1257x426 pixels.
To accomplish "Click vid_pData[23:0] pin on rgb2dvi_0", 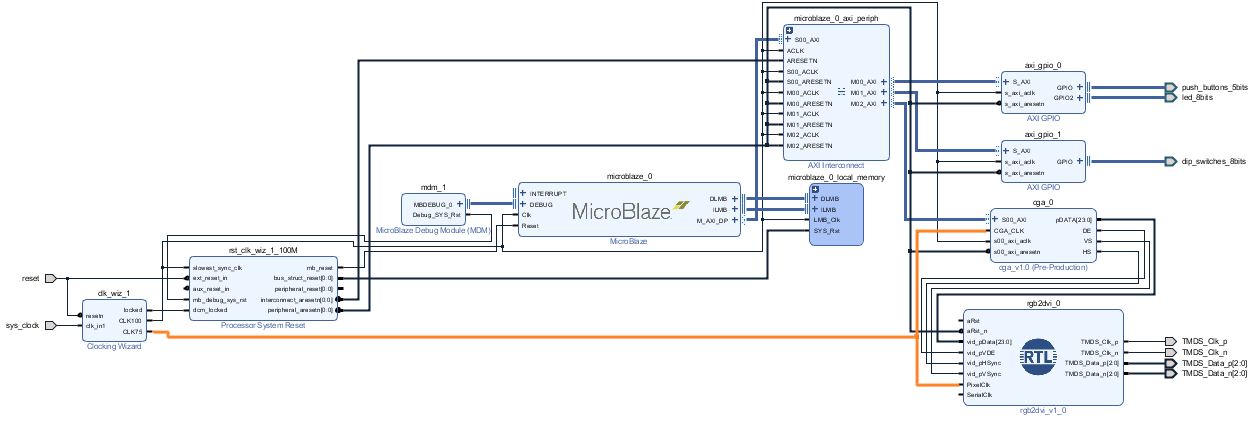I will click(x=989, y=341).
